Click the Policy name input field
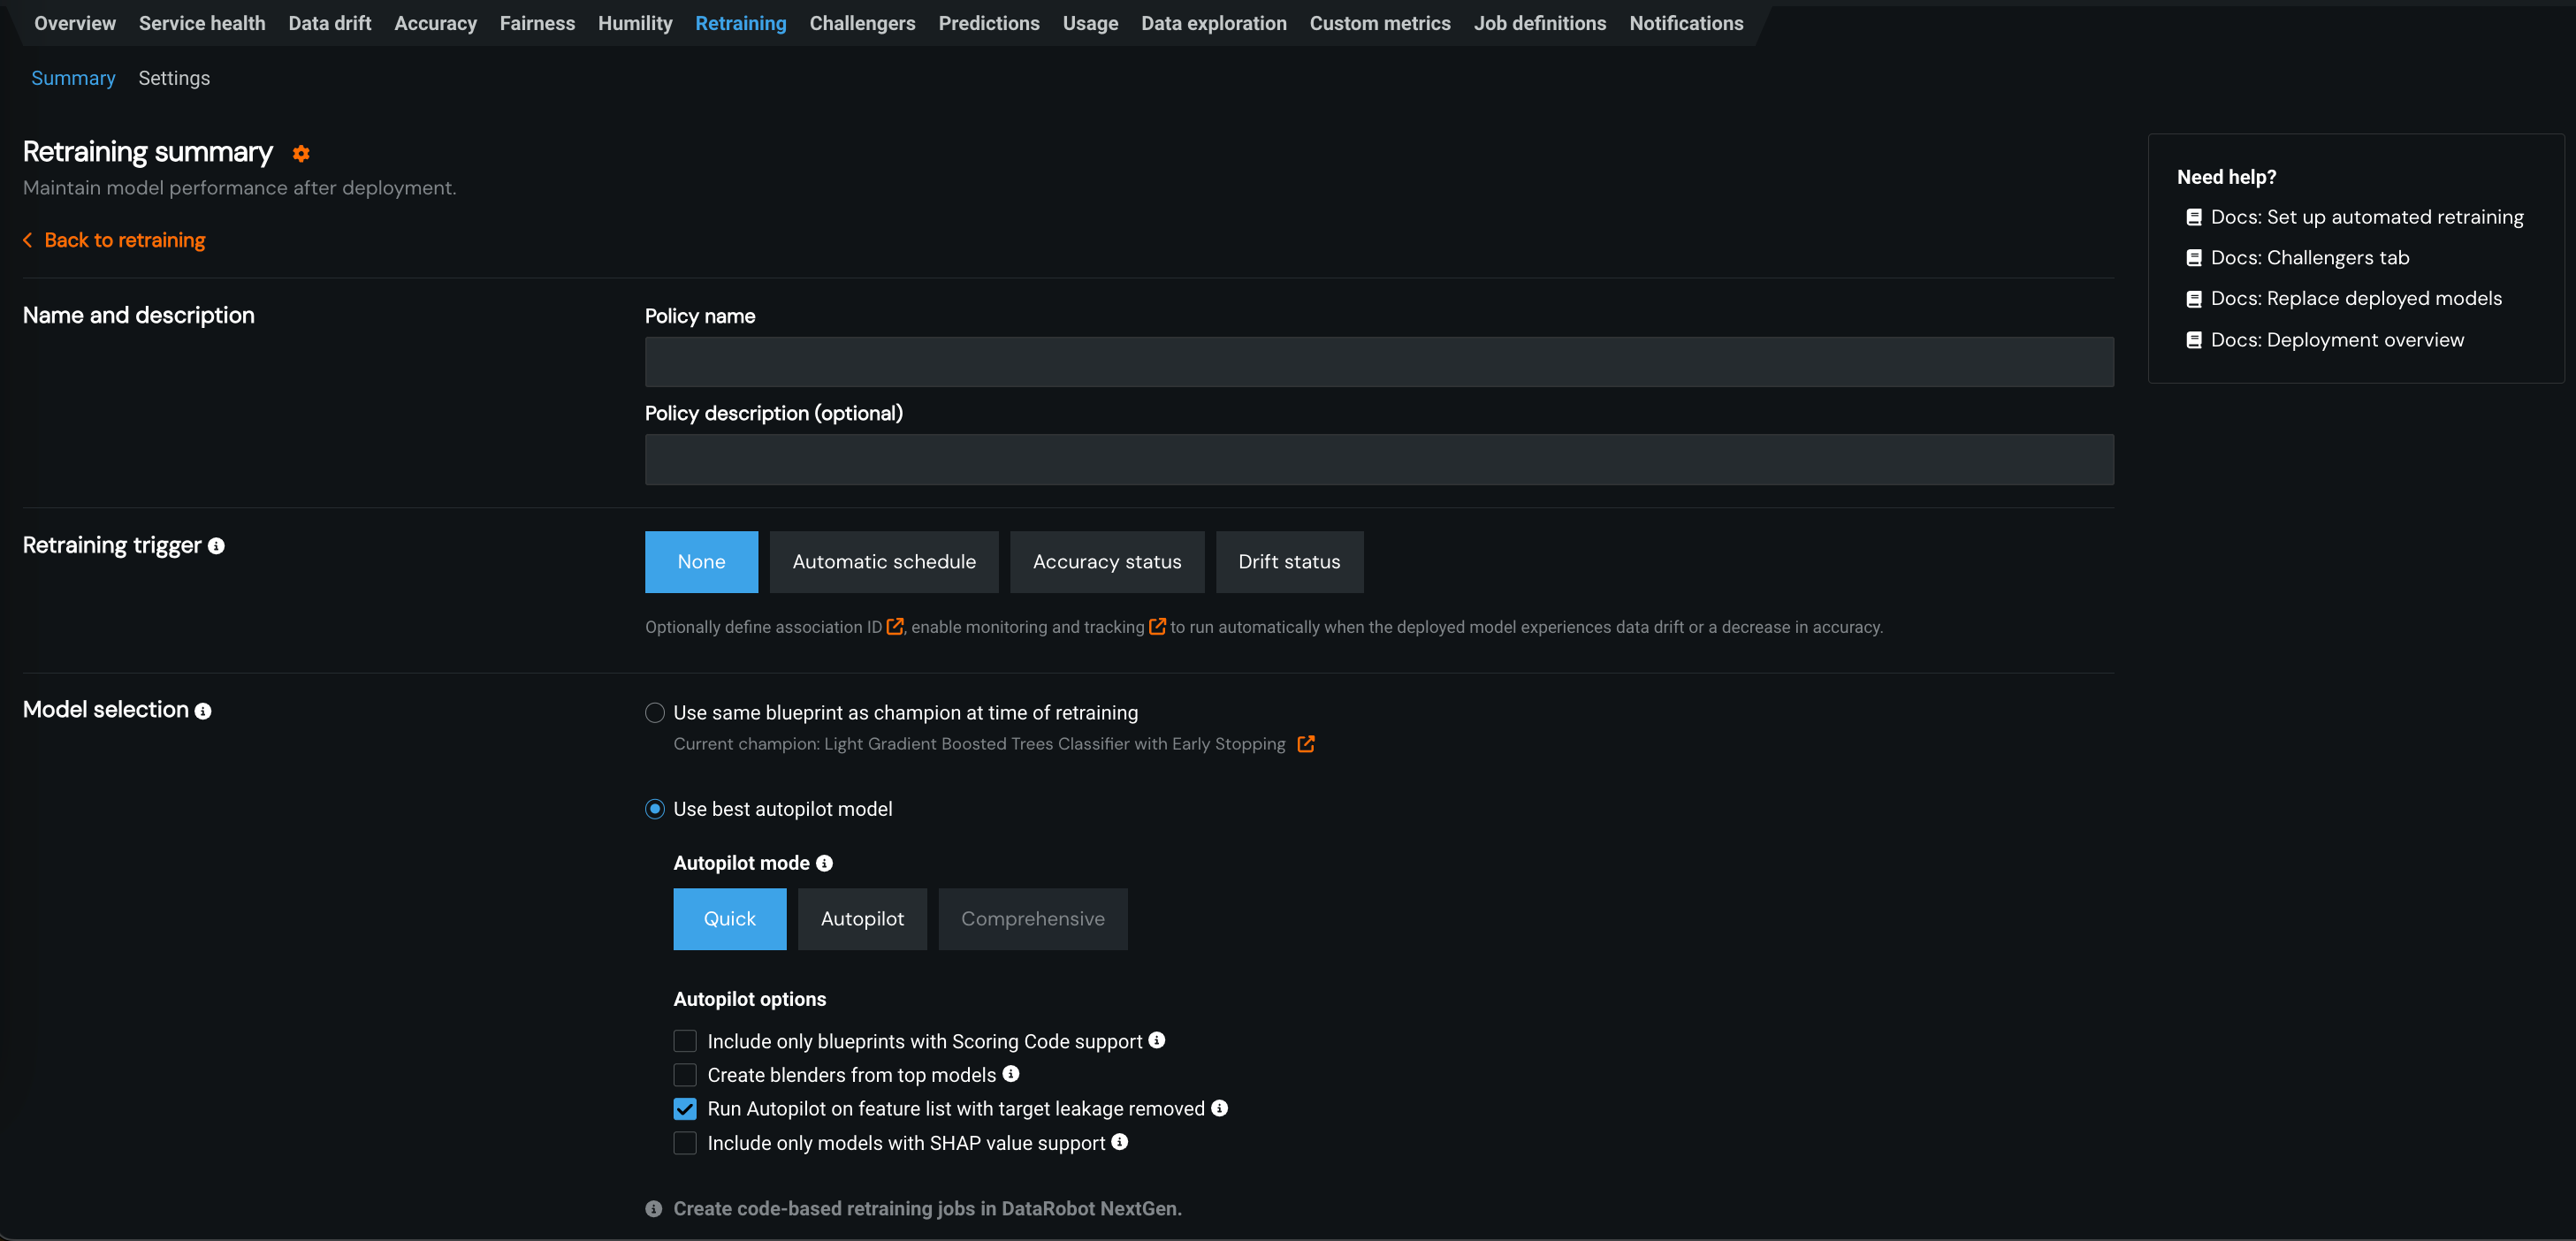Viewport: 2576px width, 1241px height. click(1379, 362)
